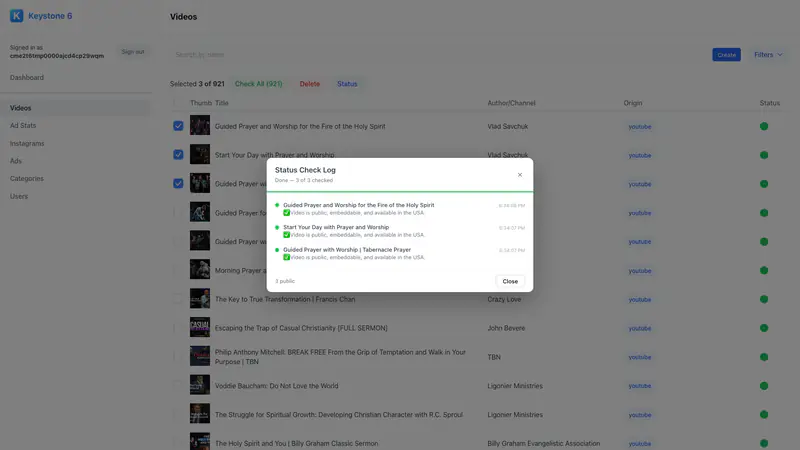
Task: Click the red Delete action
Action: pos(310,84)
